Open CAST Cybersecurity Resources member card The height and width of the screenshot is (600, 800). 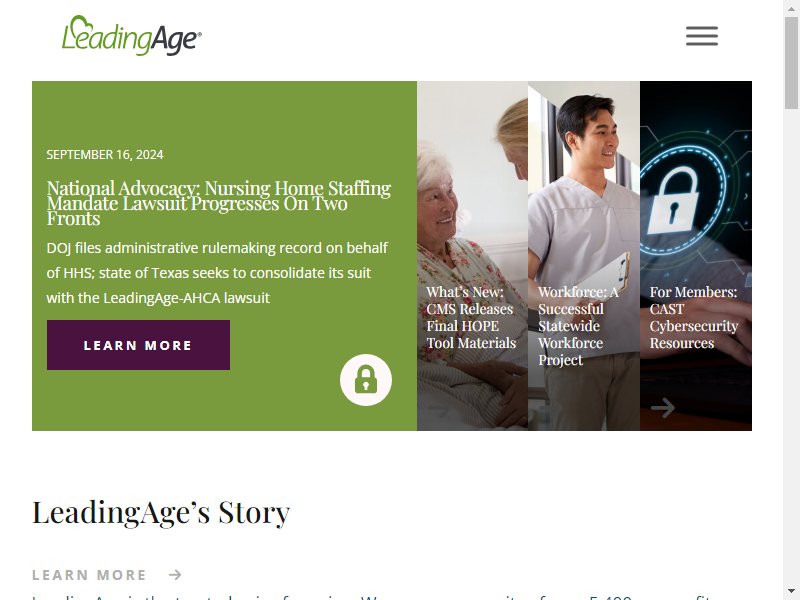point(694,317)
